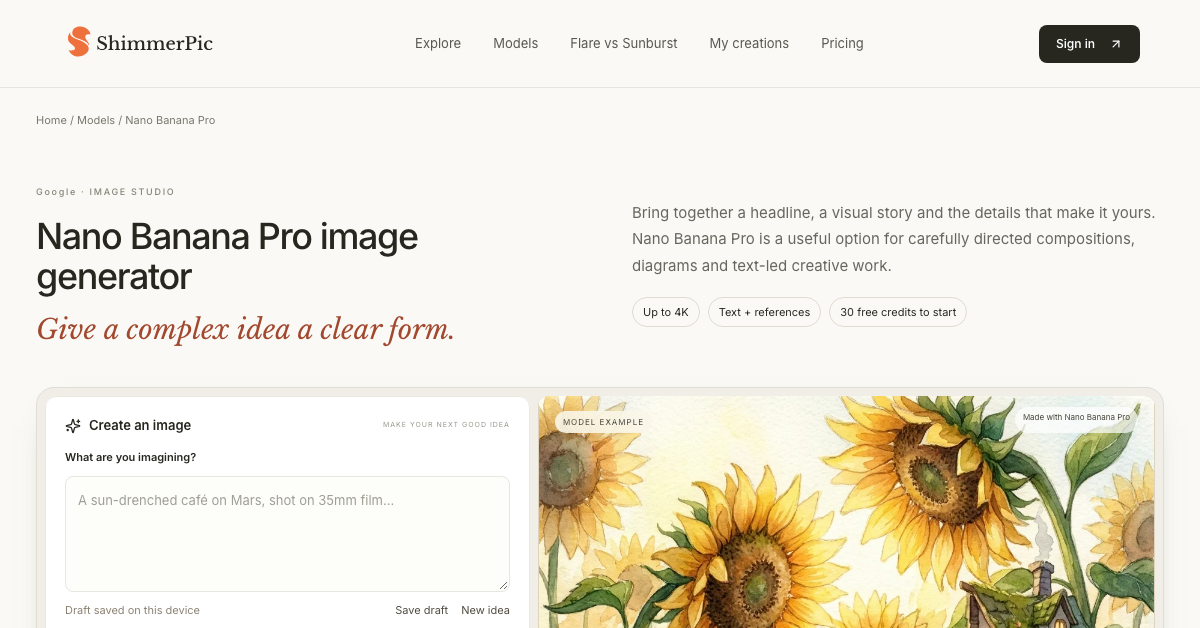Click the Made with Nano Banana Pro badge

[x=1076, y=417]
